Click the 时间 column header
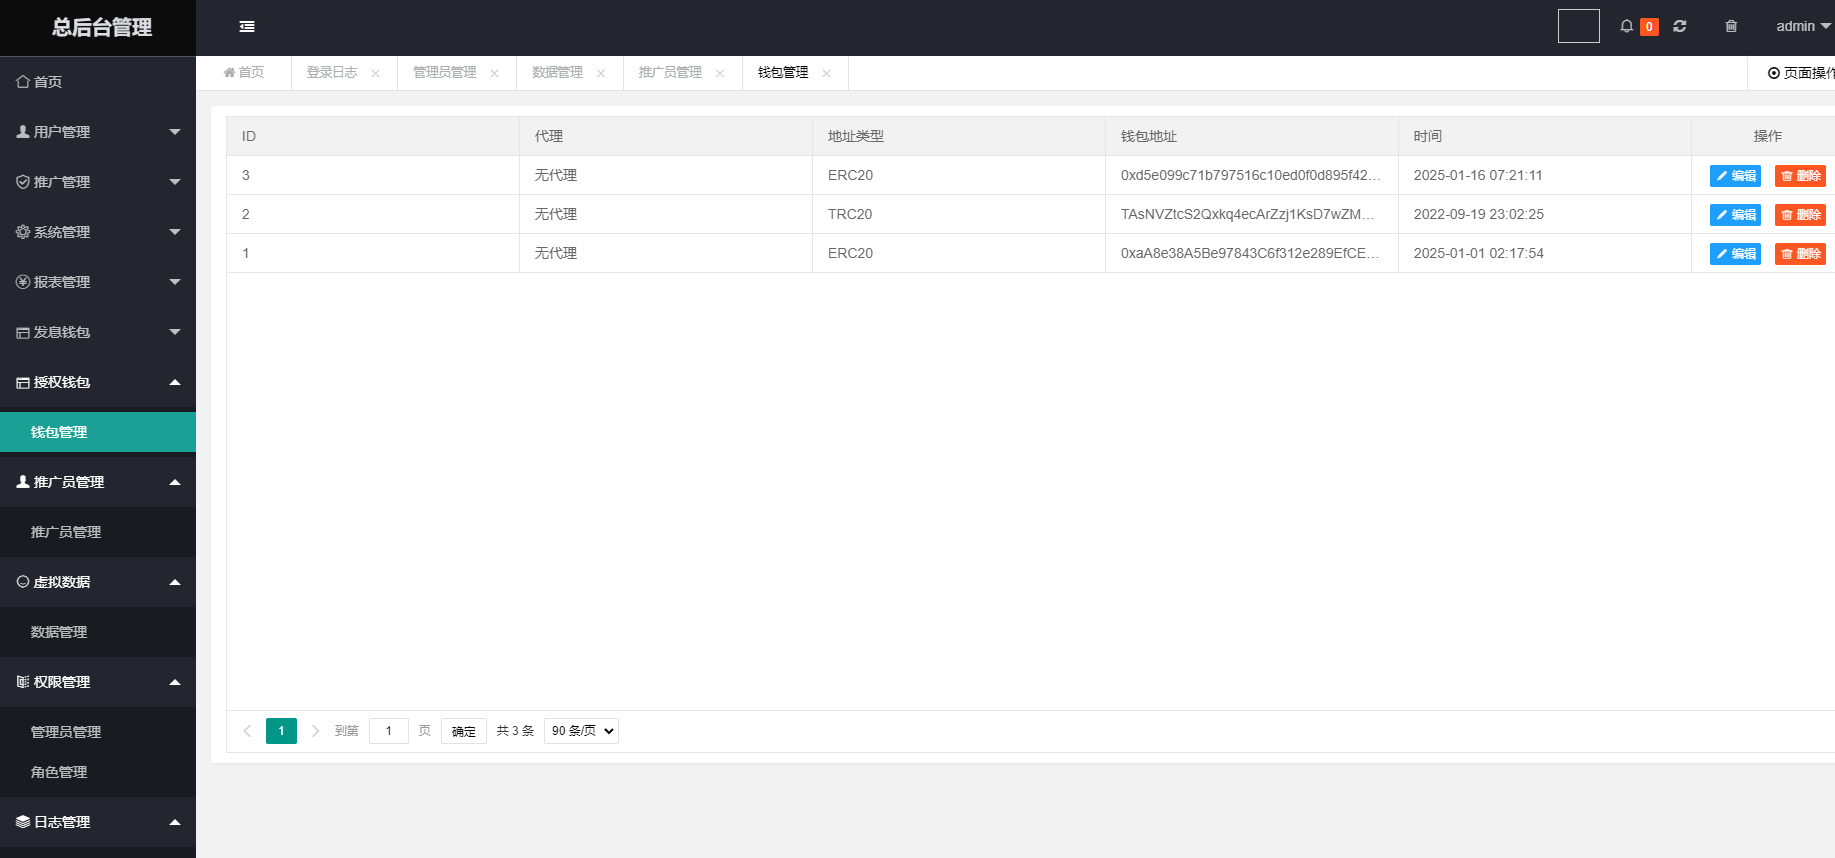Screen dimensions: 1835x858 tap(1545, 136)
